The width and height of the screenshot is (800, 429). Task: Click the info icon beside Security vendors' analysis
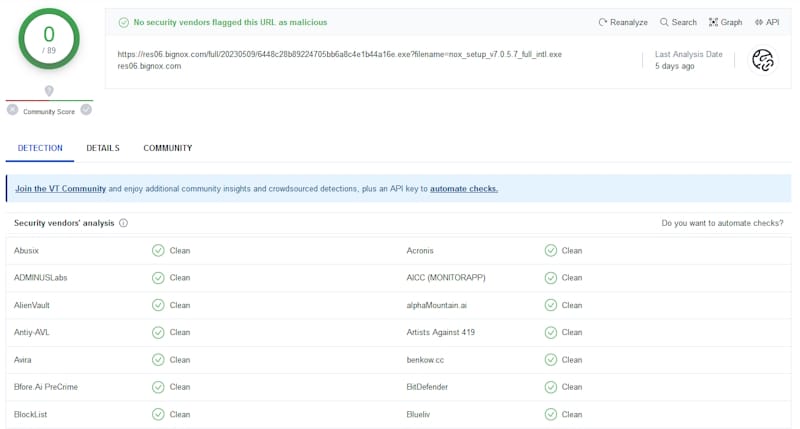[x=124, y=223]
